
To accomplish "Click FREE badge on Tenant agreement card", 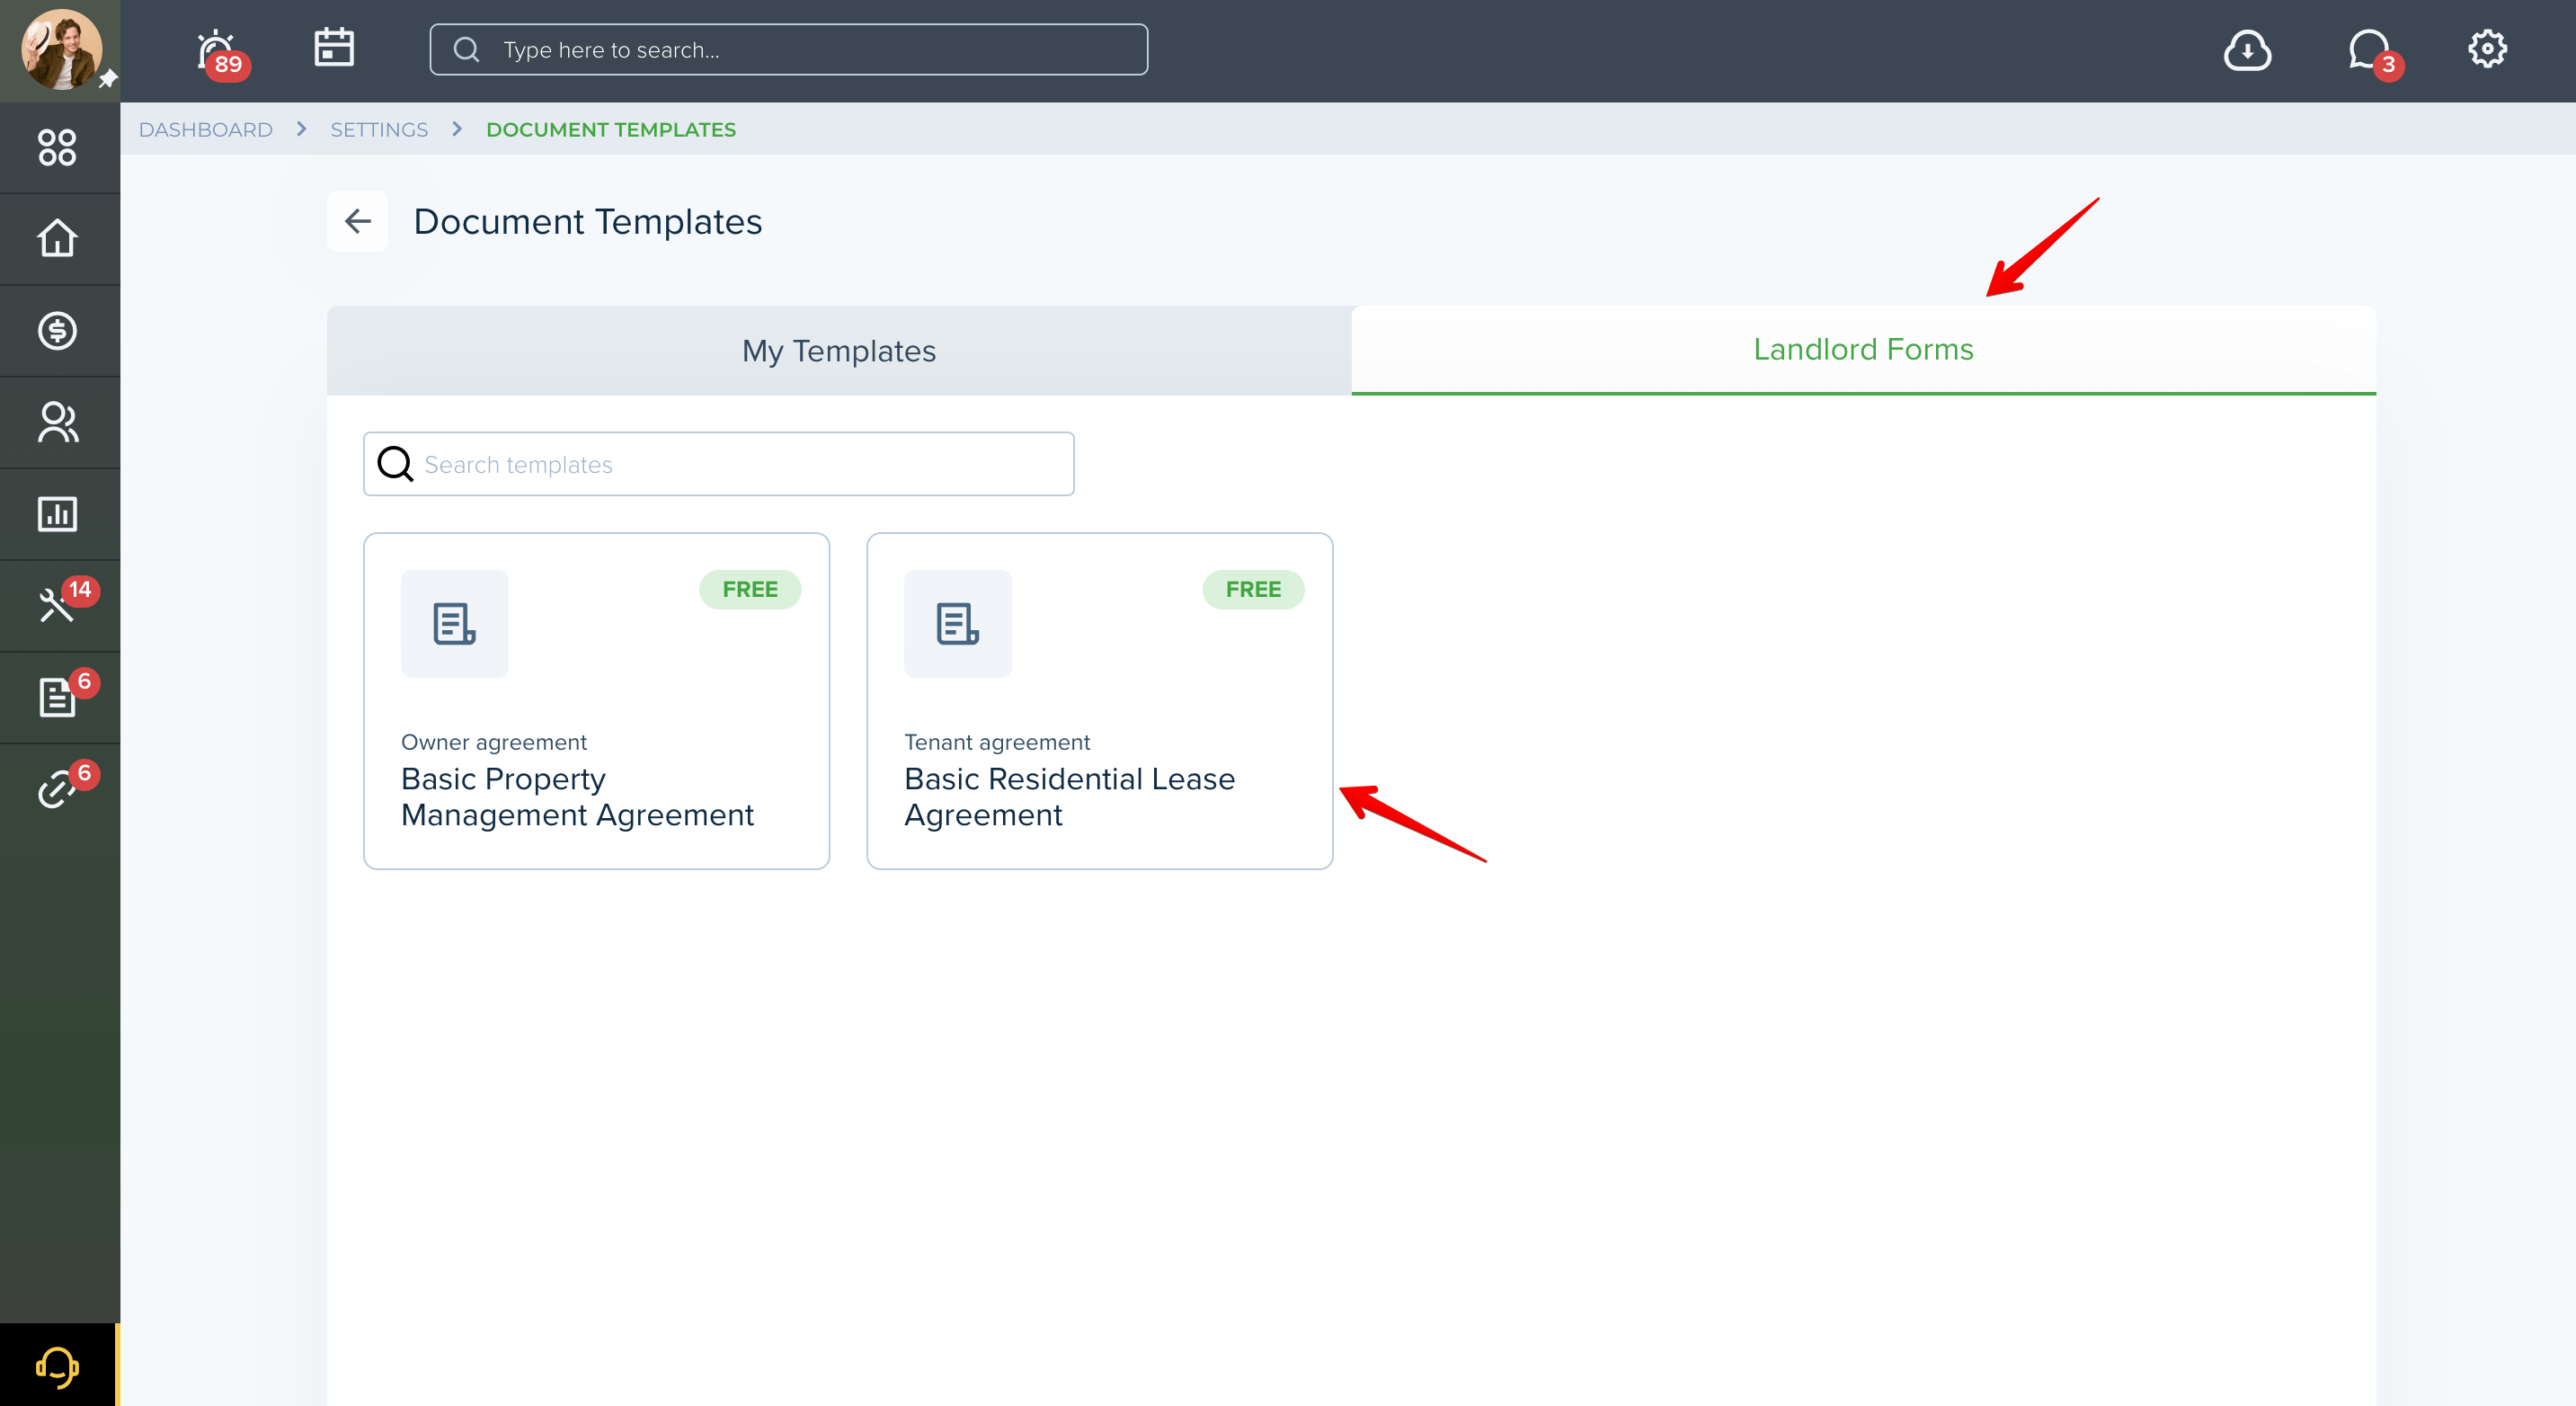I will click(1253, 590).
